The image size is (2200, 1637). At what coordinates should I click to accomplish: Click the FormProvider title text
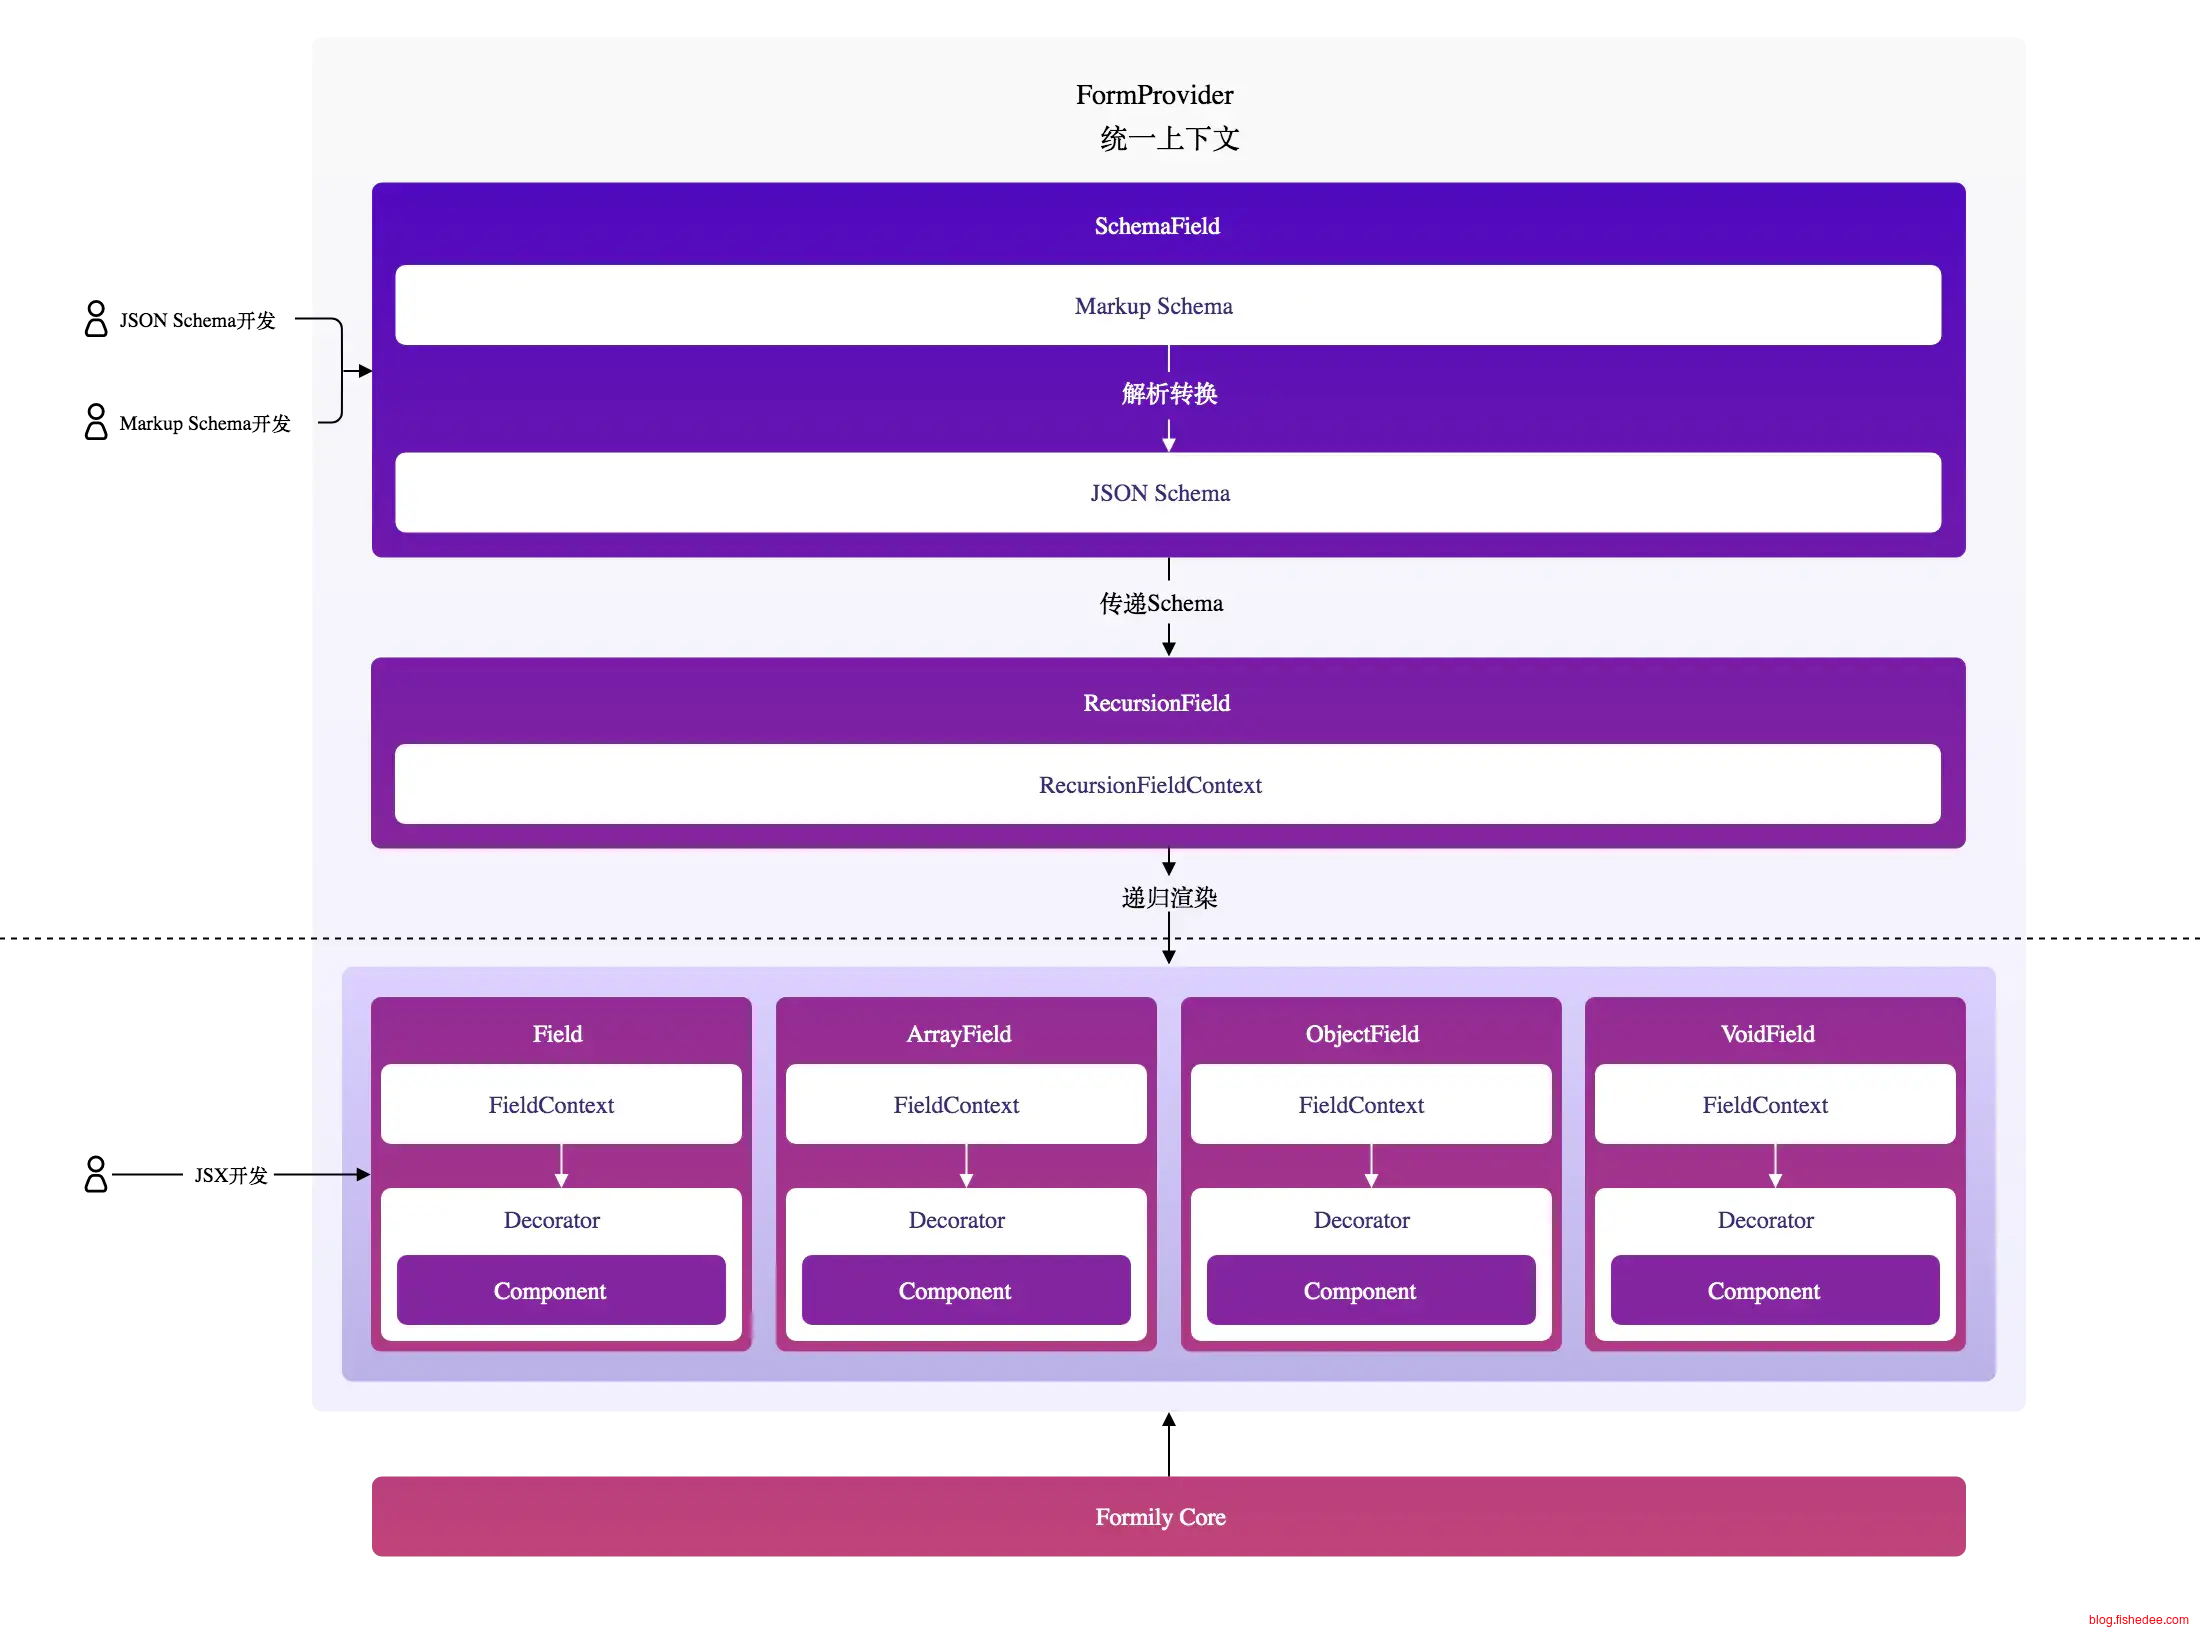[x=1154, y=95]
